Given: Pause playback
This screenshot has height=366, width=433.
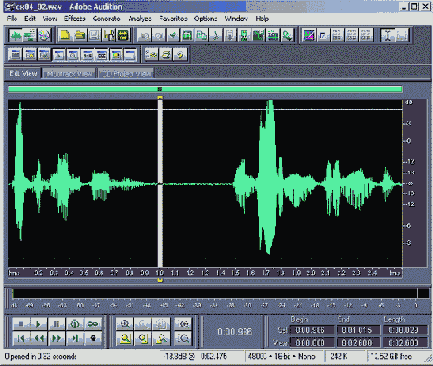Looking at the screenshot, I should pos(56,324).
